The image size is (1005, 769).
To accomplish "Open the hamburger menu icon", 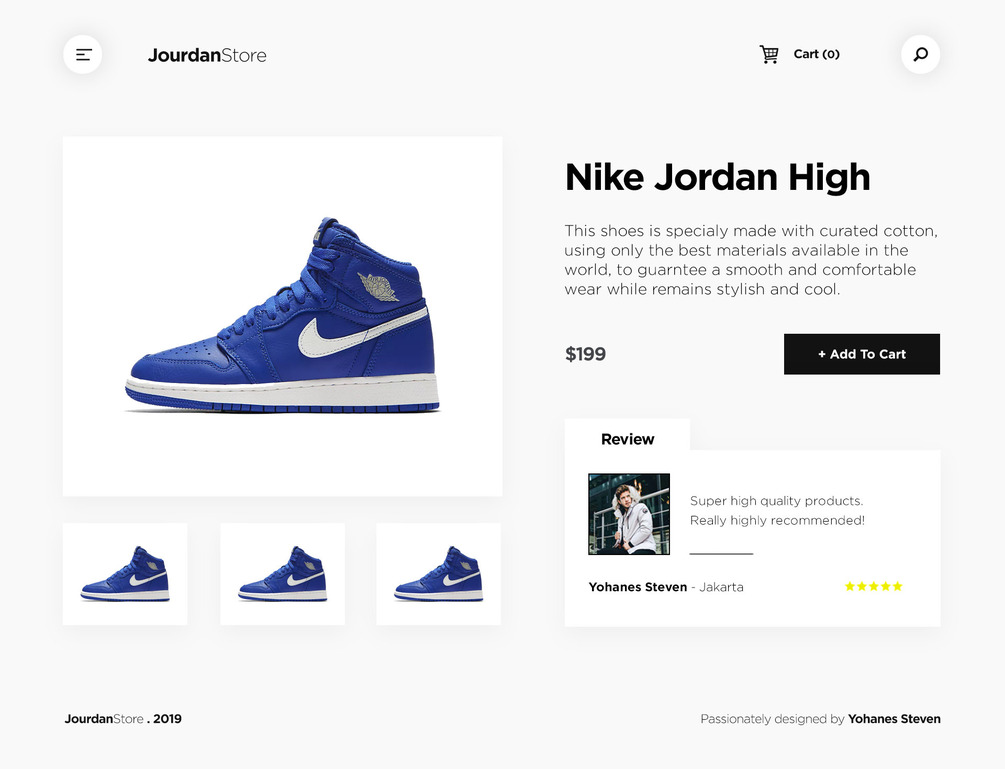I will coord(83,54).
